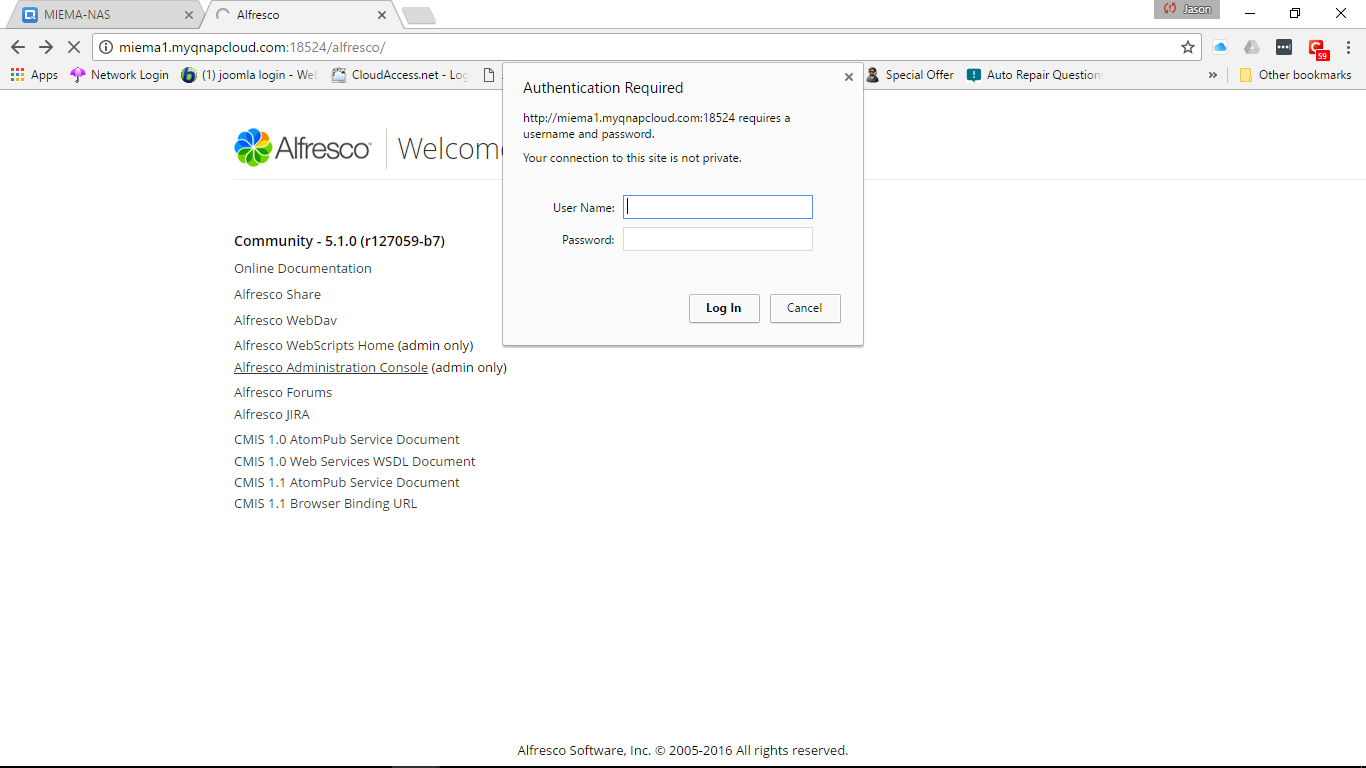Screen dimensions: 1366x768
Task: Focus the User Name field
Action: click(718, 207)
